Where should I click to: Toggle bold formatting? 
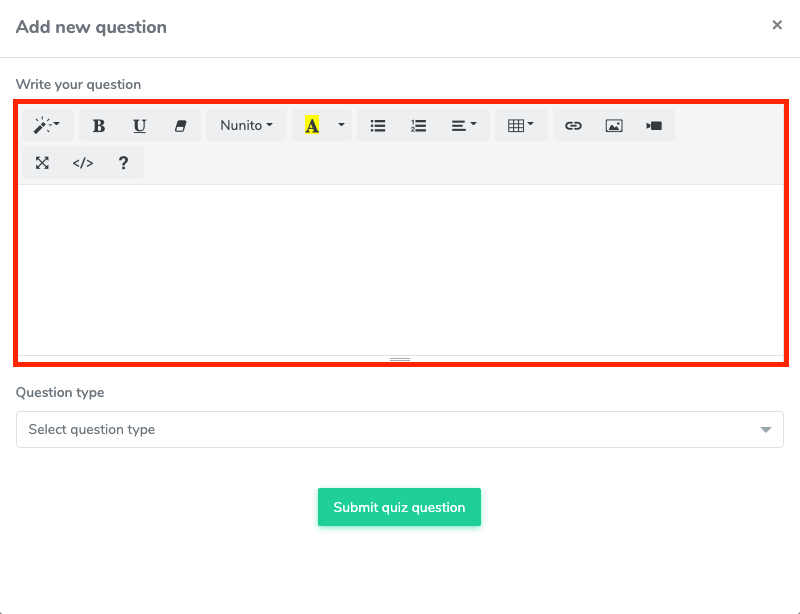pos(98,125)
